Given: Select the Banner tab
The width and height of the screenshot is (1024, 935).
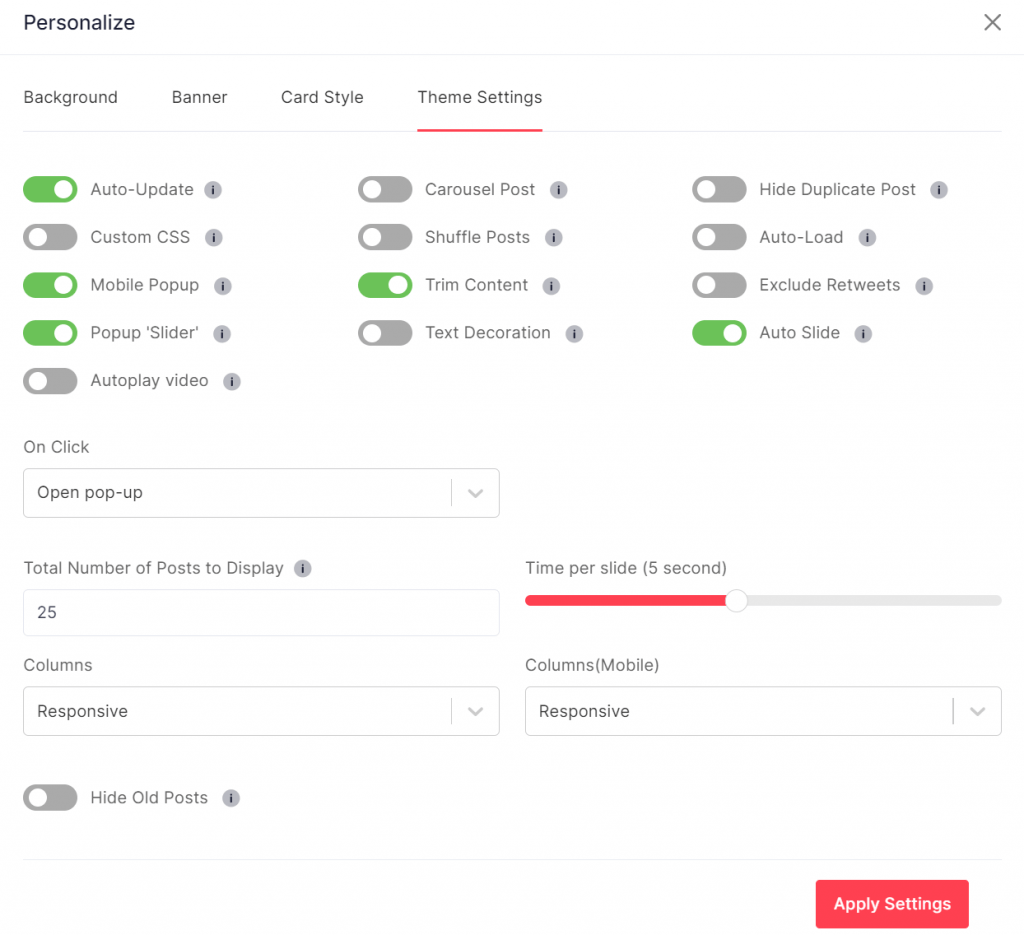Looking at the screenshot, I should pos(199,97).
